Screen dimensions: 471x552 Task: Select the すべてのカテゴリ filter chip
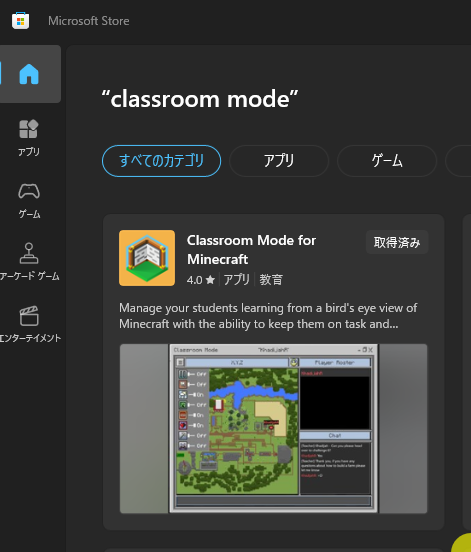coord(162,161)
